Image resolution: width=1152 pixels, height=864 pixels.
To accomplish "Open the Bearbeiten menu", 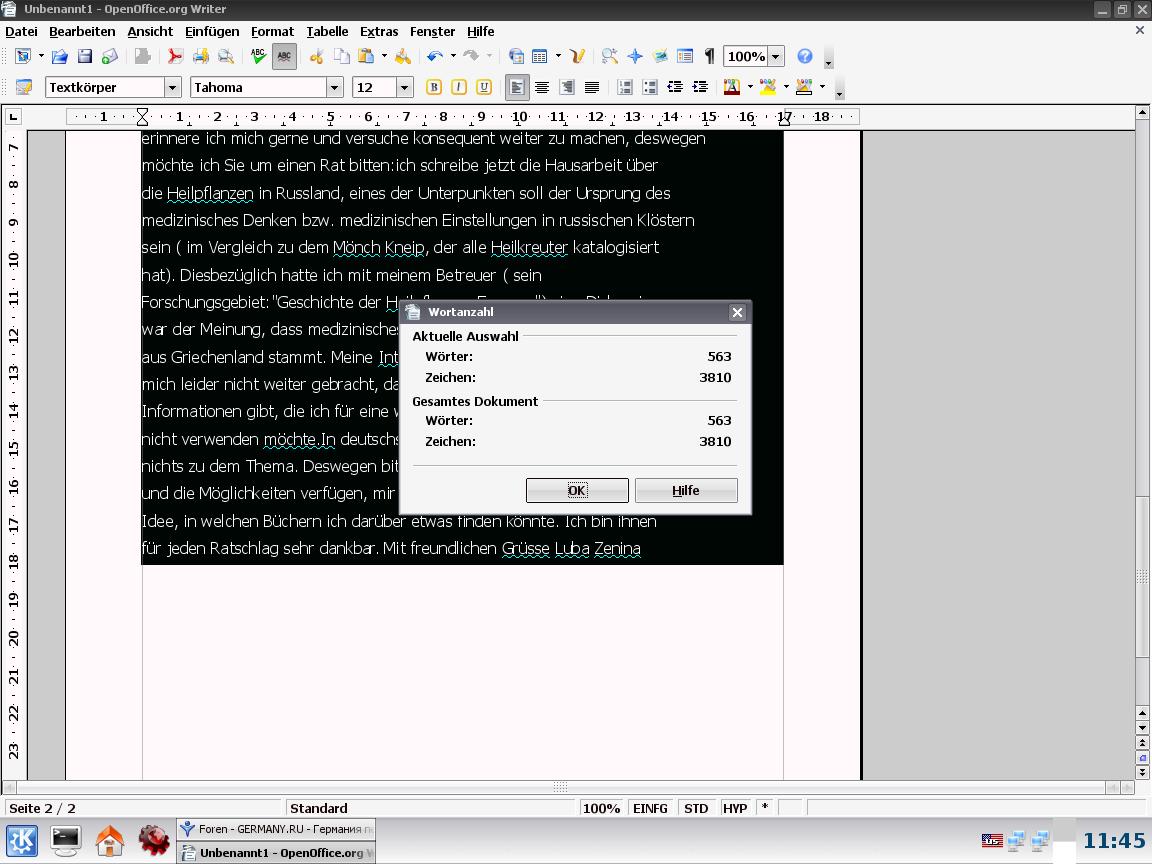I will 82,32.
